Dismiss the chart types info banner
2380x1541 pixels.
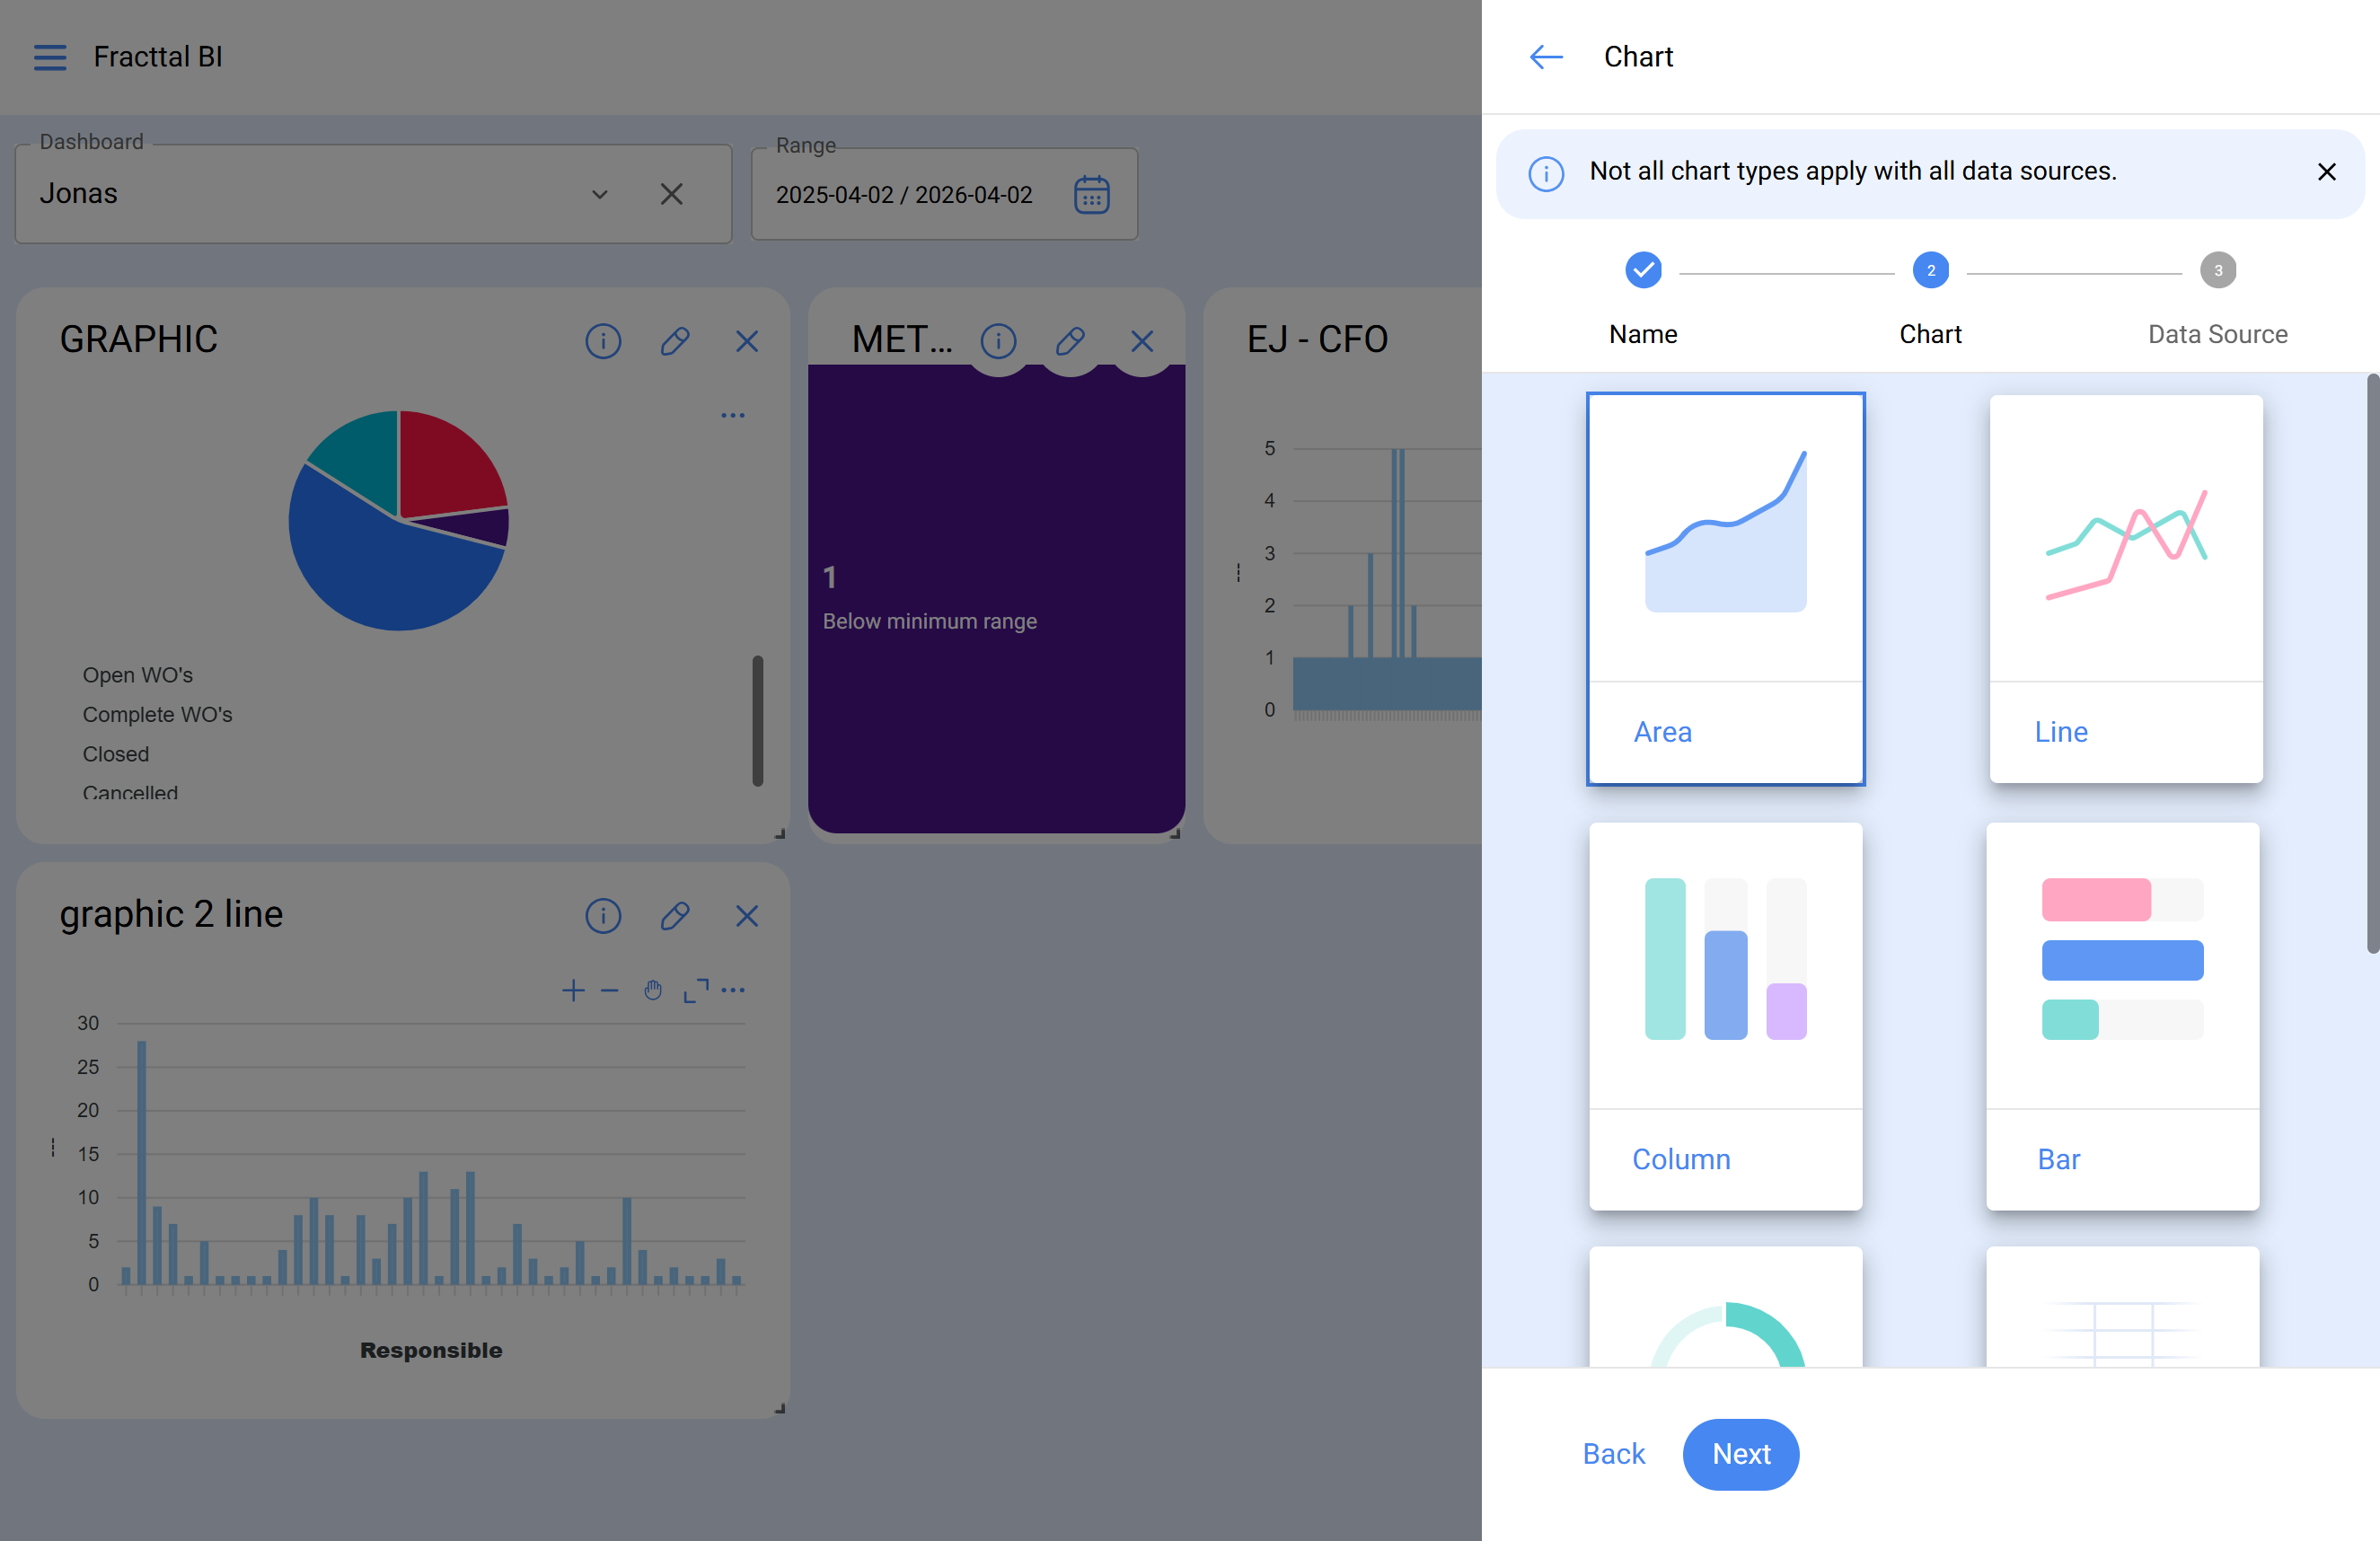[2326, 172]
